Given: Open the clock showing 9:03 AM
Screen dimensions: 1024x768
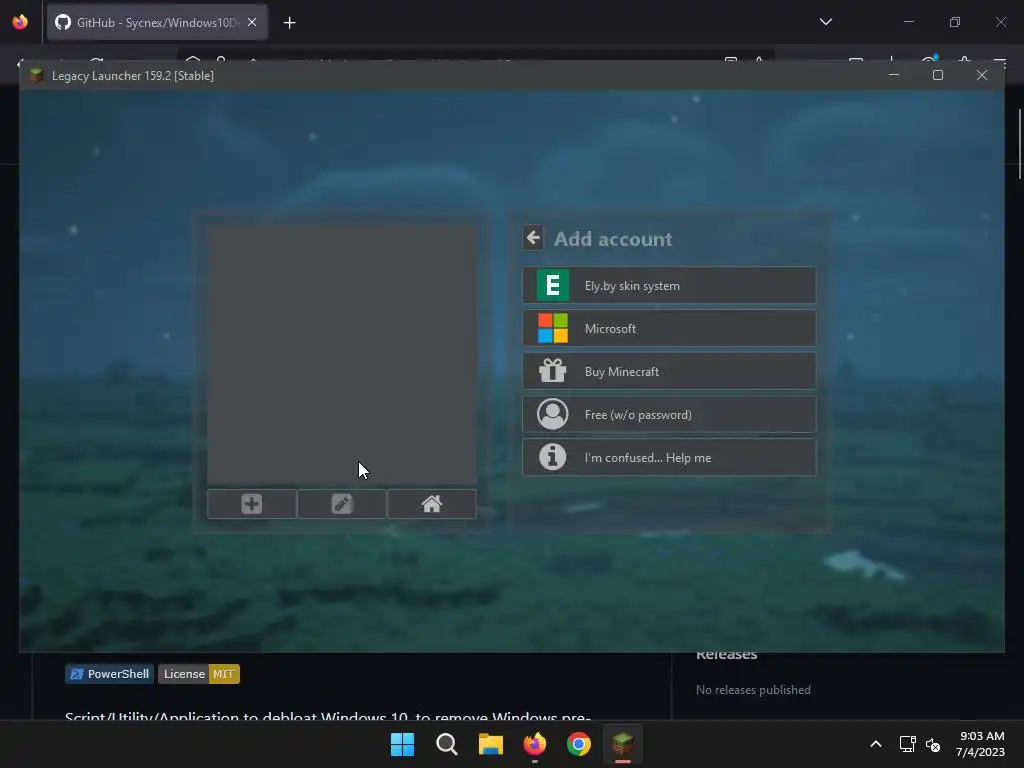Looking at the screenshot, I should click(x=980, y=744).
